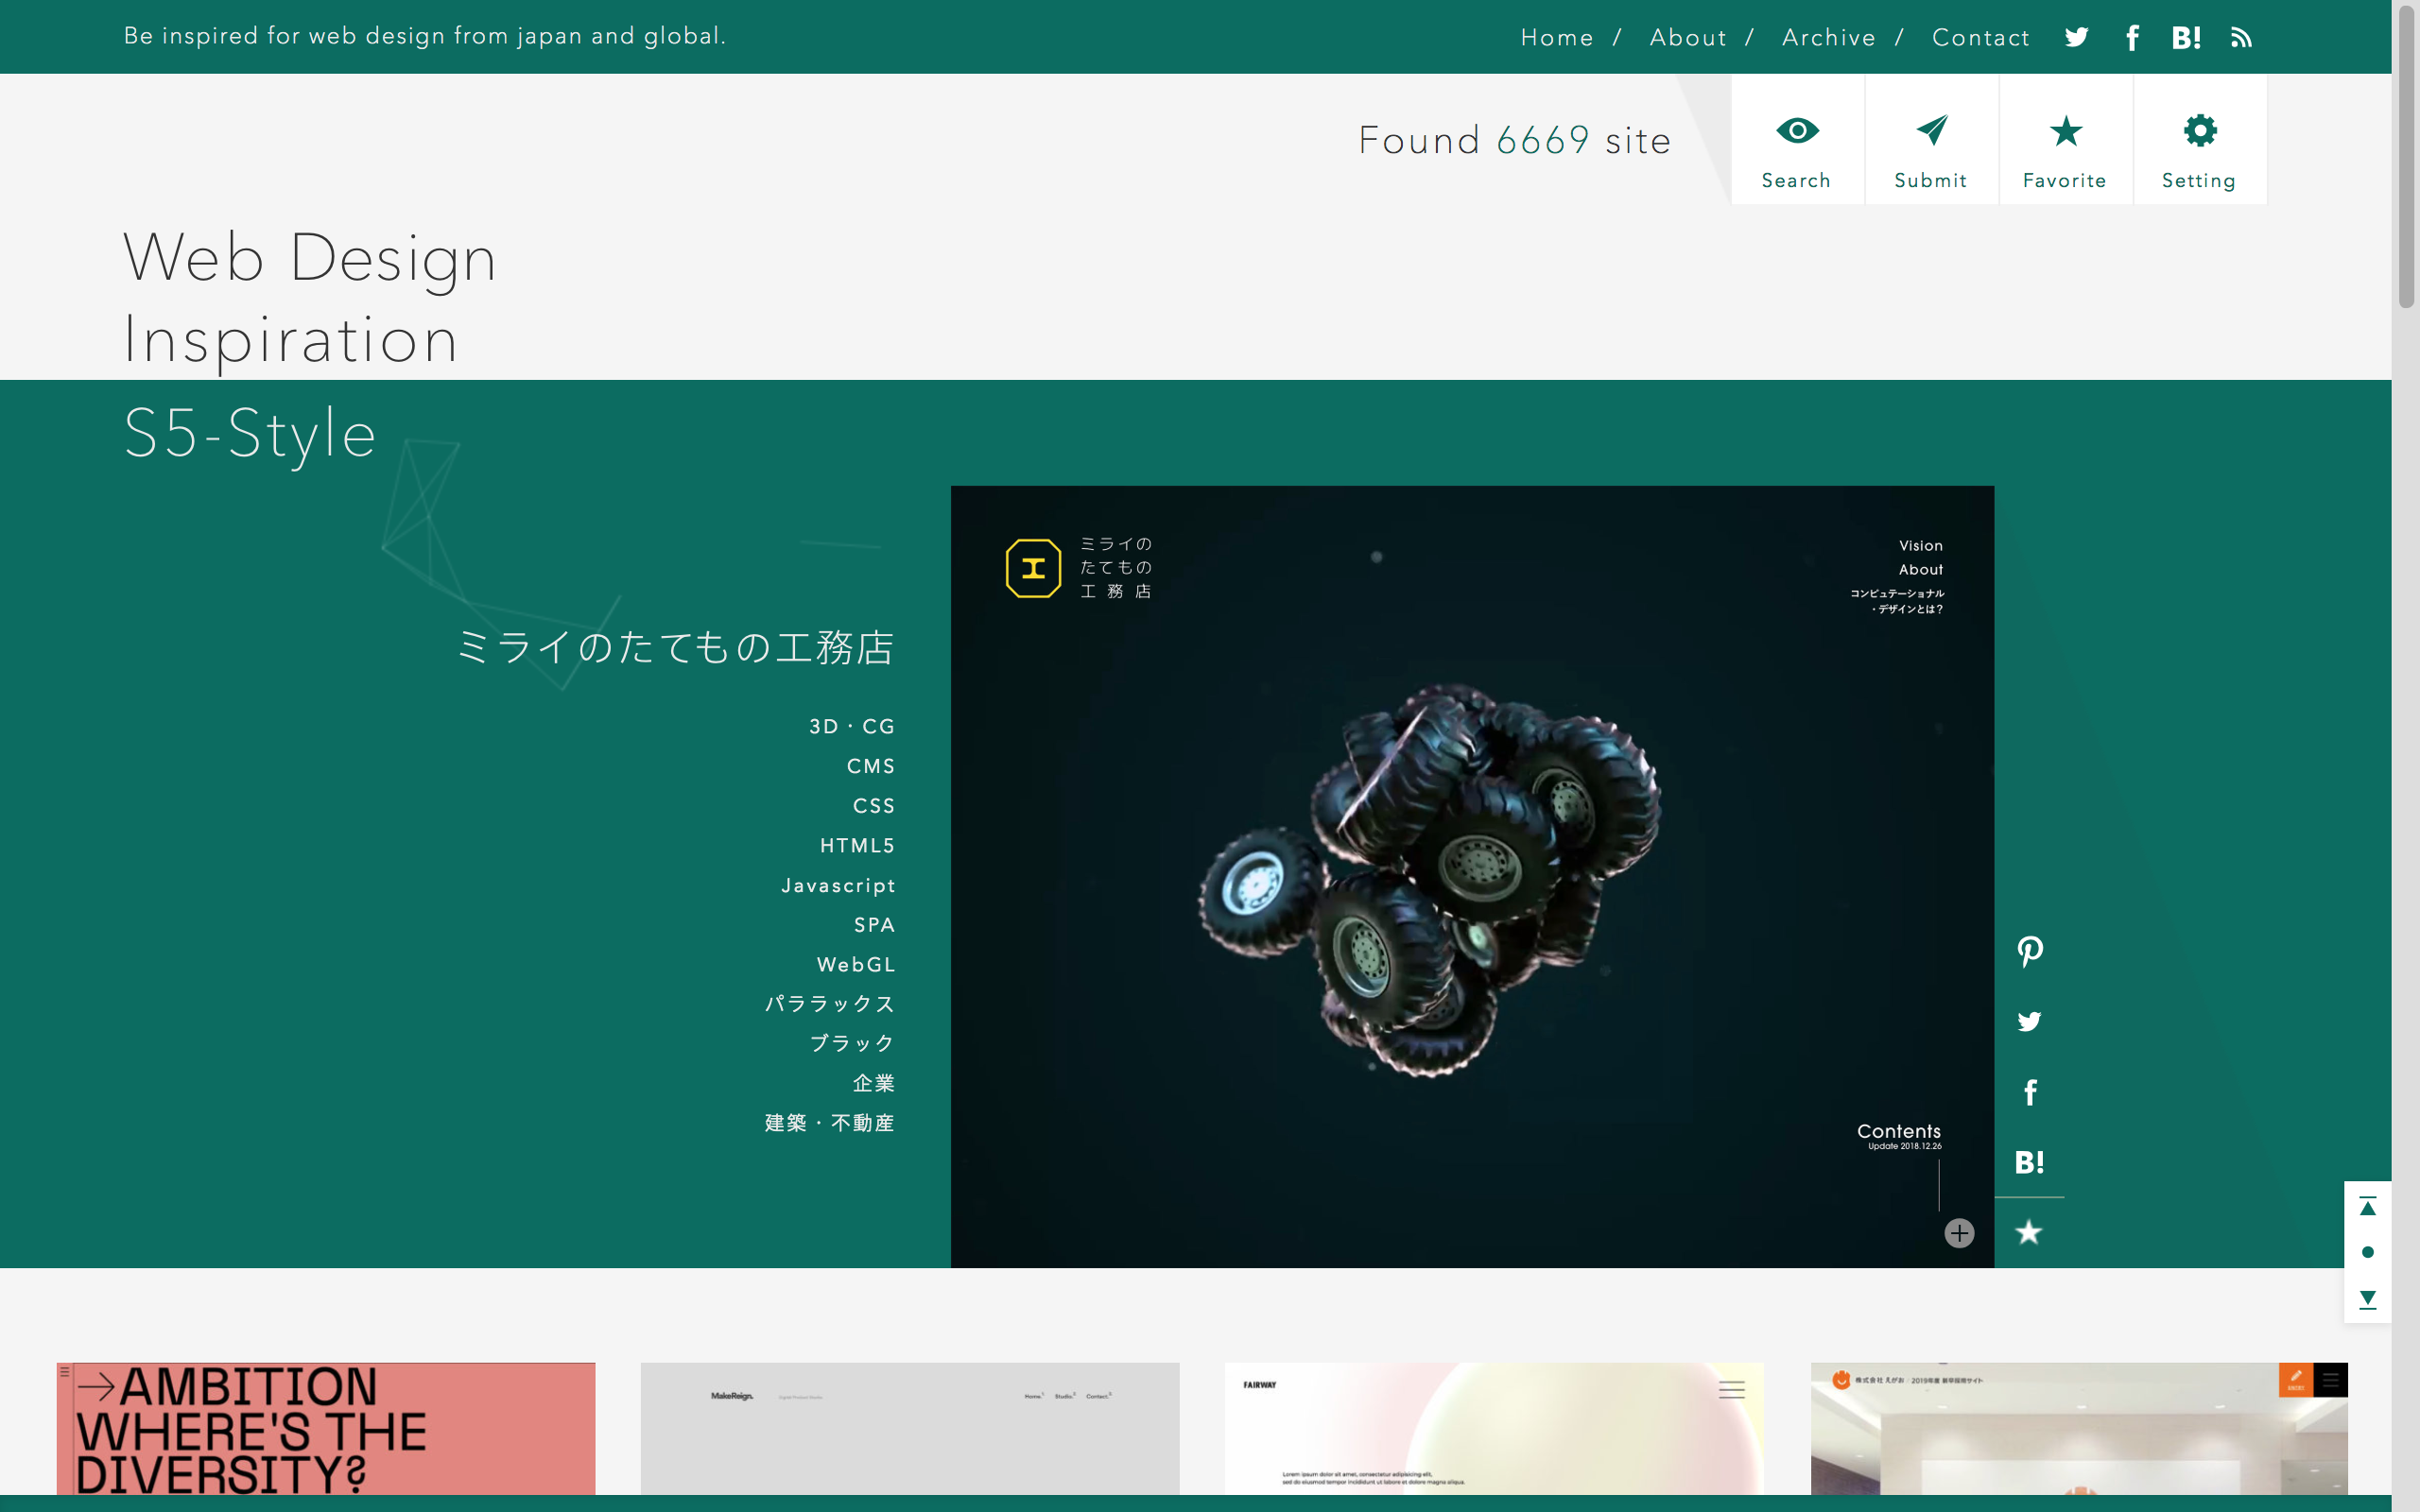Open the orange-logo recruitment site thumbnail

click(x=2079, y=1428)
